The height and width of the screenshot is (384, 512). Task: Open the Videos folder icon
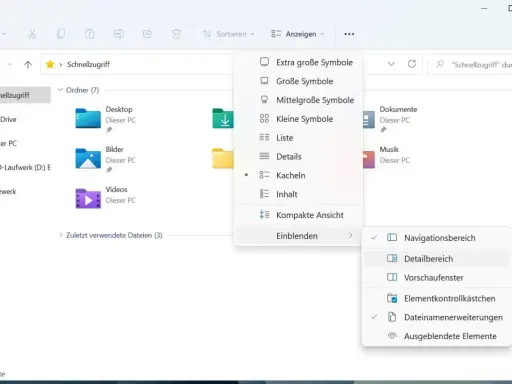[88, 199]
